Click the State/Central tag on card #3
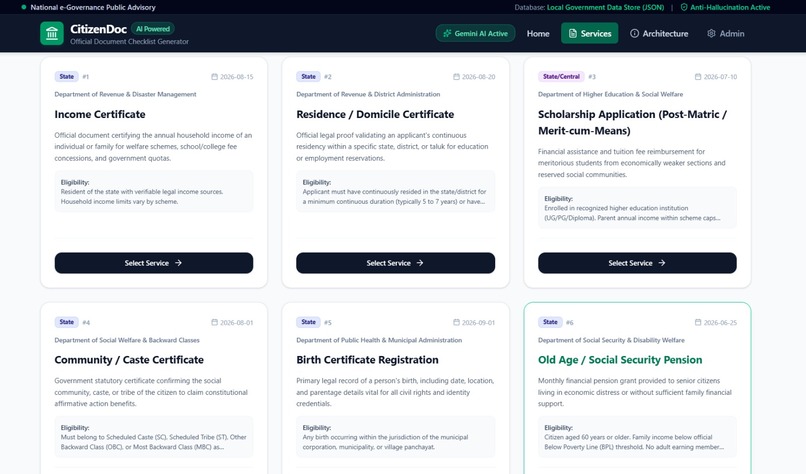Screen dimensions: 806x474 click(x=561, y=77)
